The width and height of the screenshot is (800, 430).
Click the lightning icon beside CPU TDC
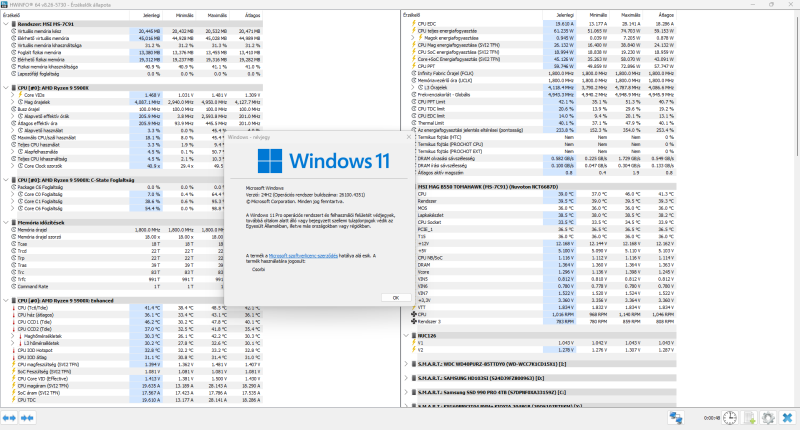pyautogui.click(x=14, y=400)
